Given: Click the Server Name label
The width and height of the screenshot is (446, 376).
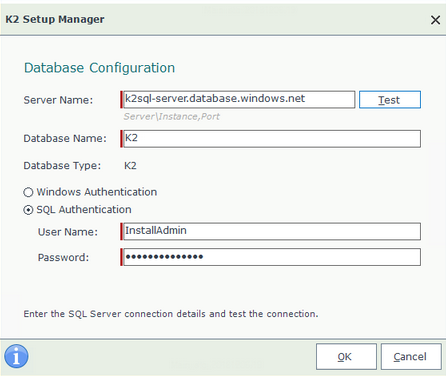Looking at the screenshot, I should tap(58, 100).
